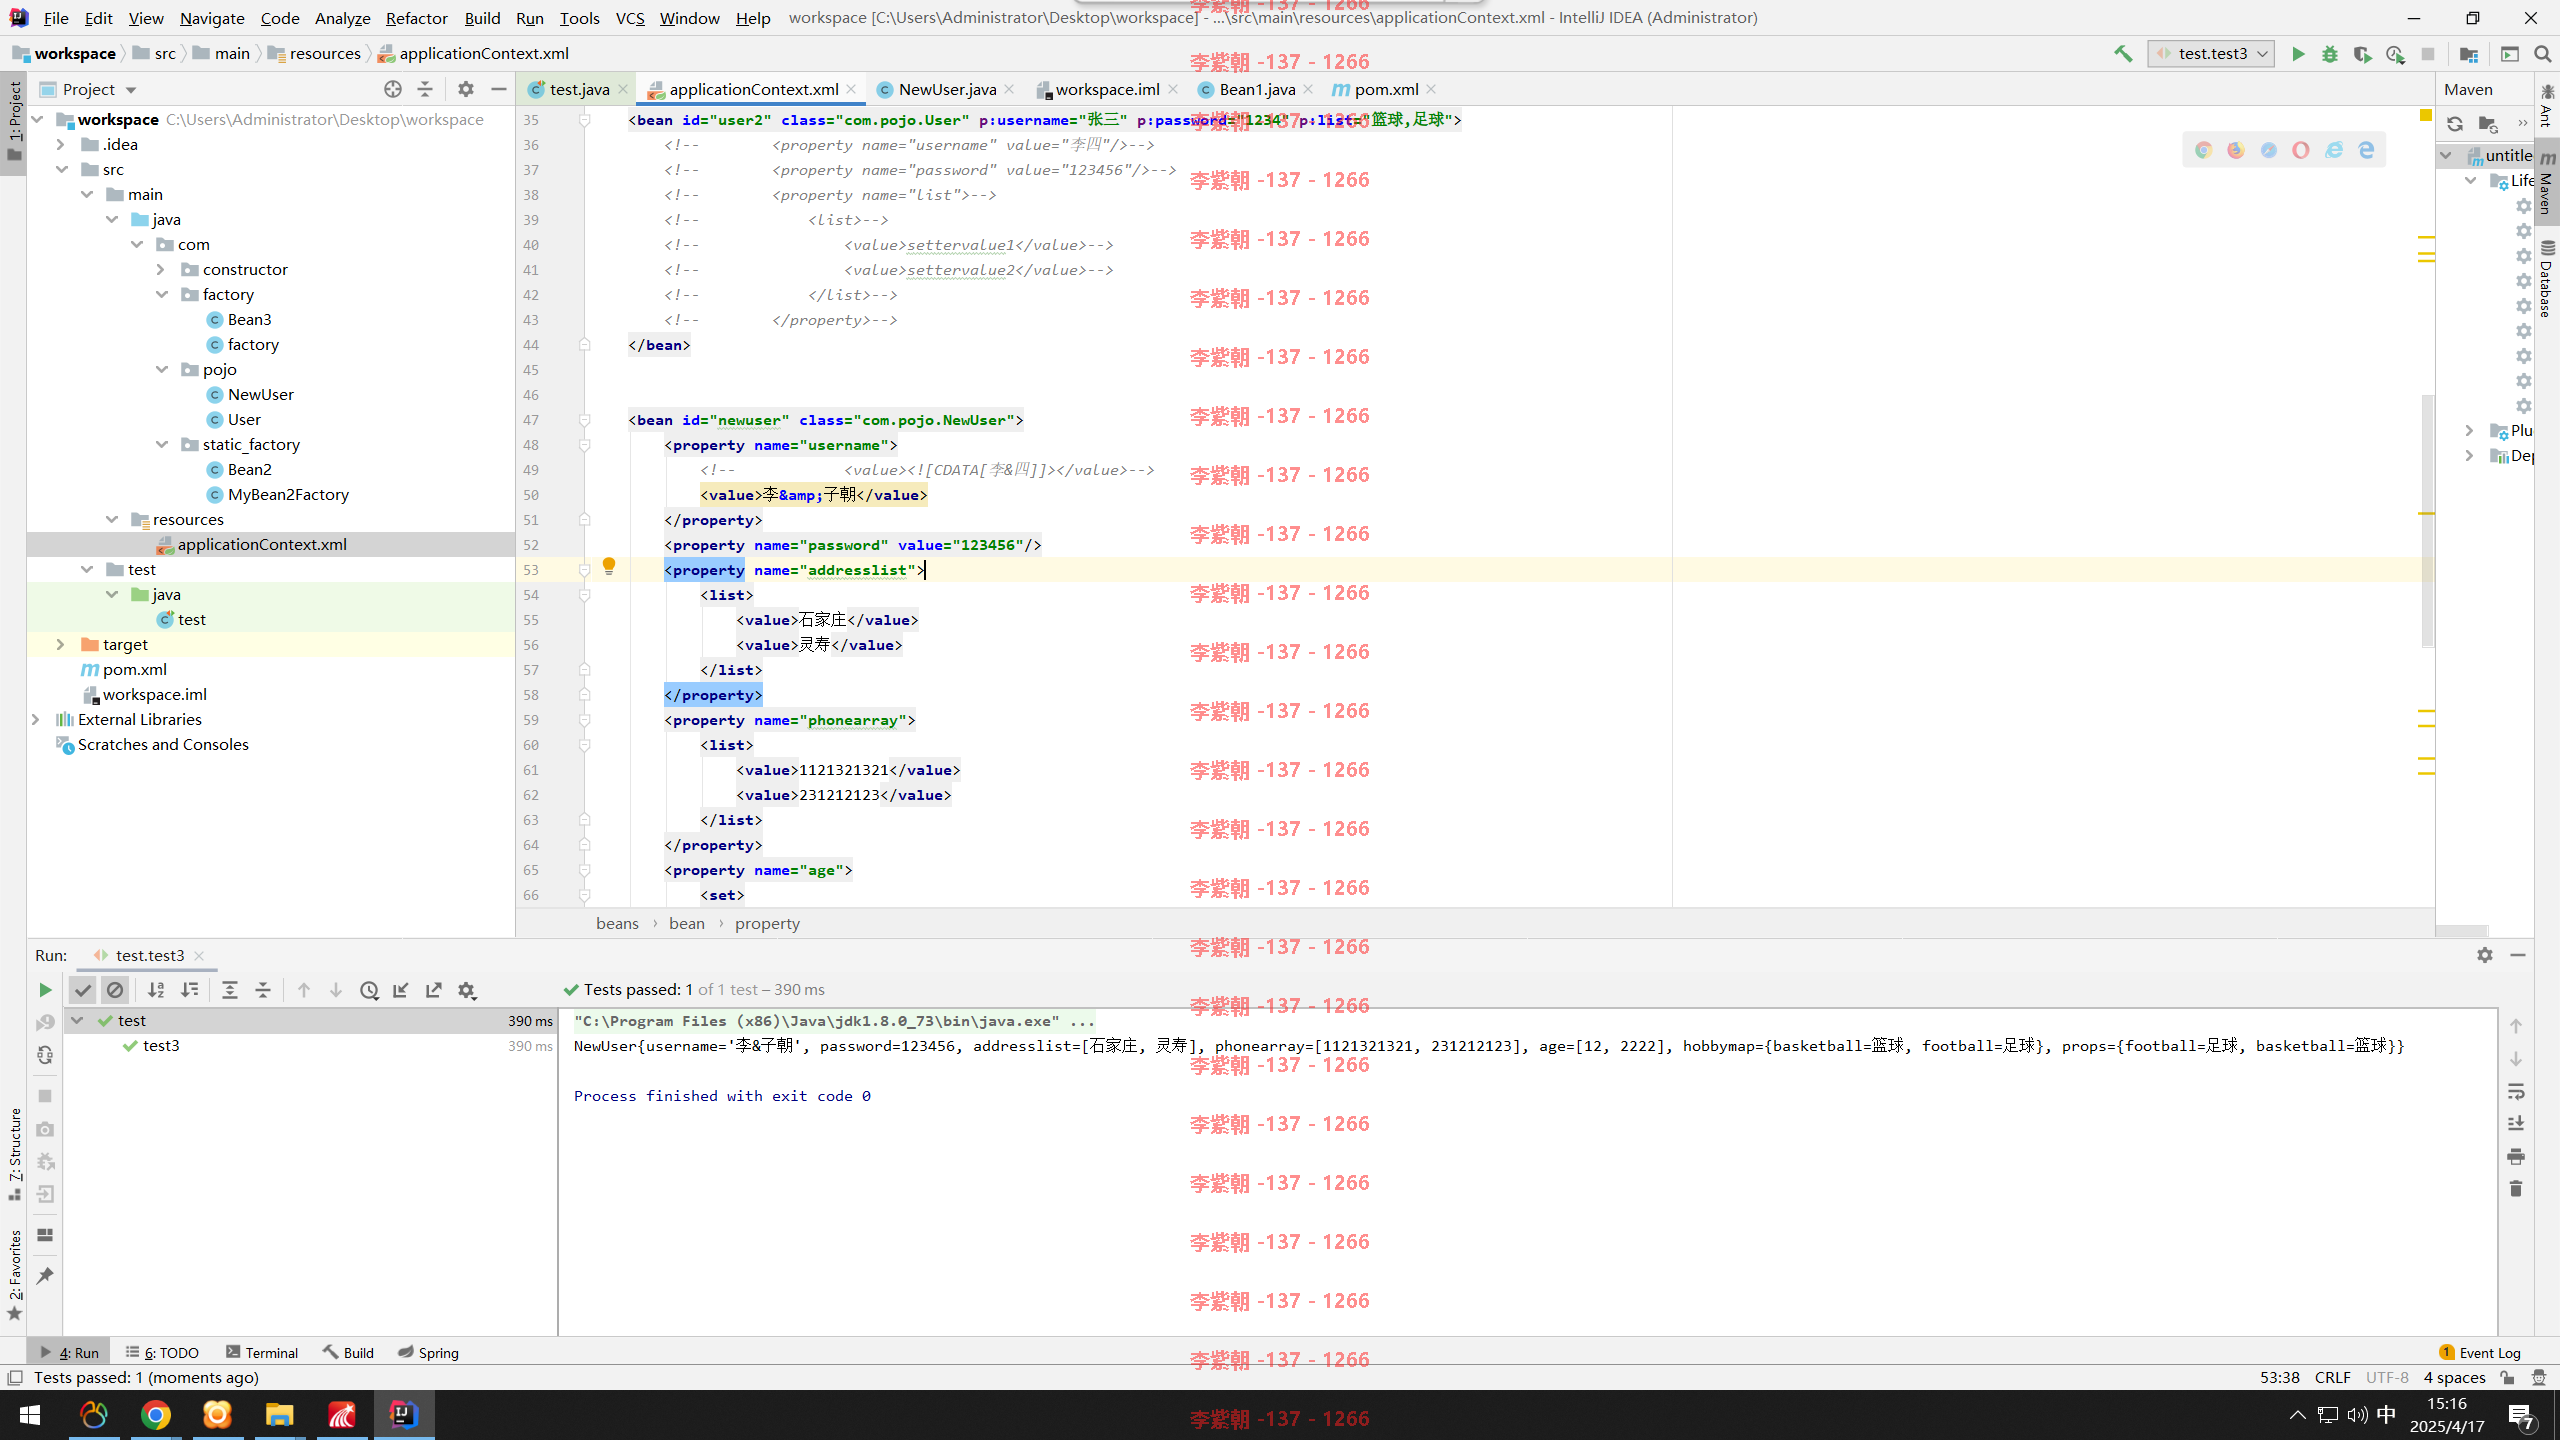Viewport: 2560px width, 1440px height.
Task: Pin the Run tab
Action: [x=45, y=1276]
